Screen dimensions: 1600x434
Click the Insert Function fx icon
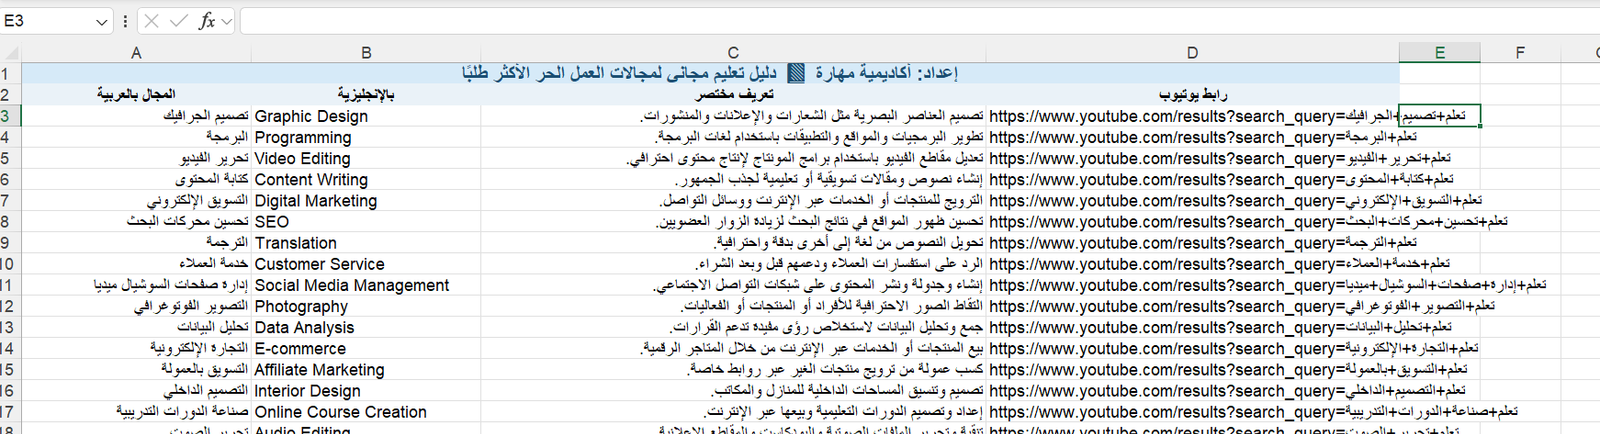[207, 21]
